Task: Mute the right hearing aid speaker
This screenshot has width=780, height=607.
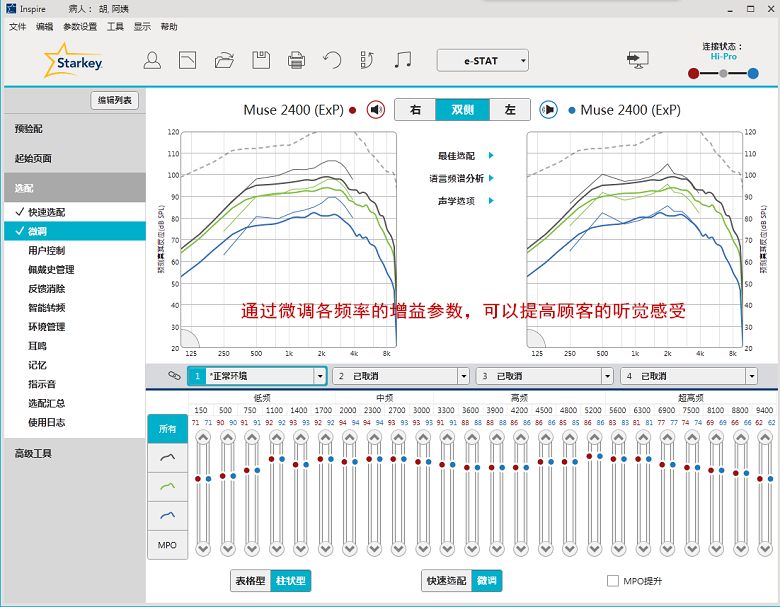Action: (376, 110)
